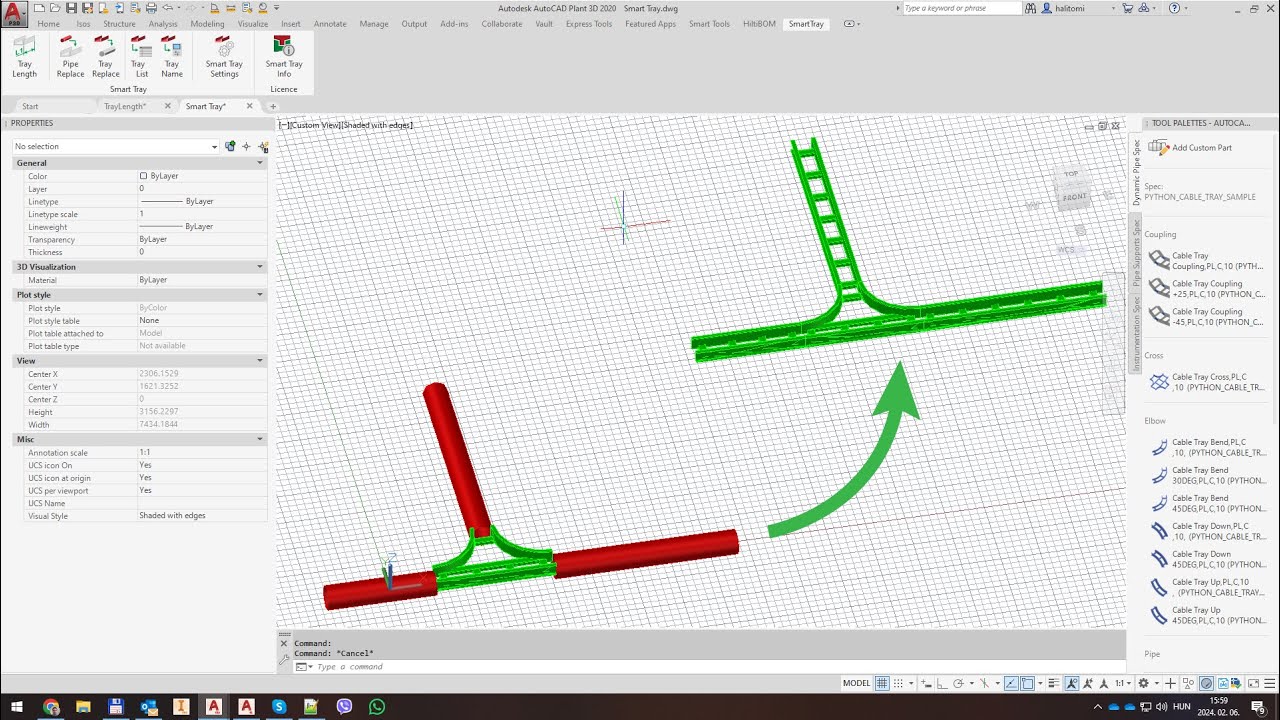Select Cable Tray Bend 30DEG part
This screenshot has width=1280, height=720.
click(x=1205, y=475)
